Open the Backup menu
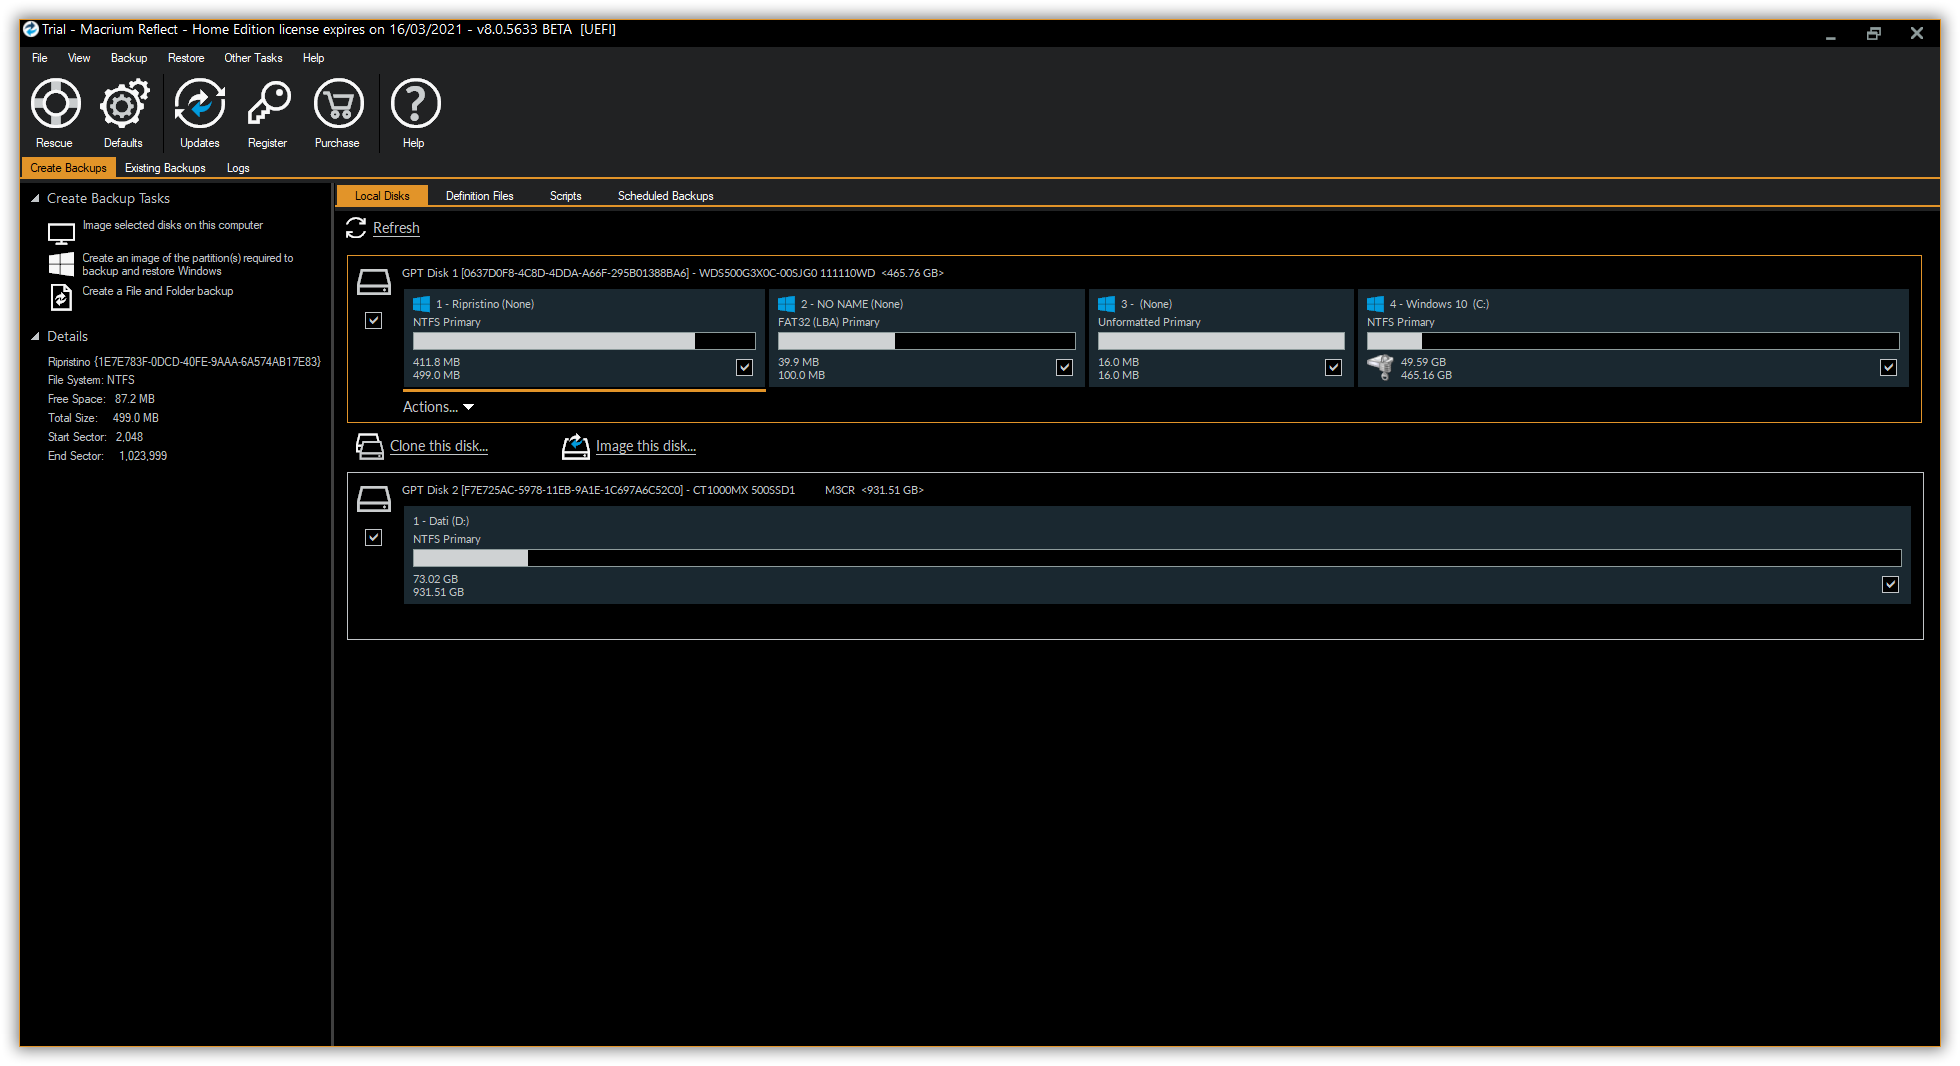 pos(129,58)
